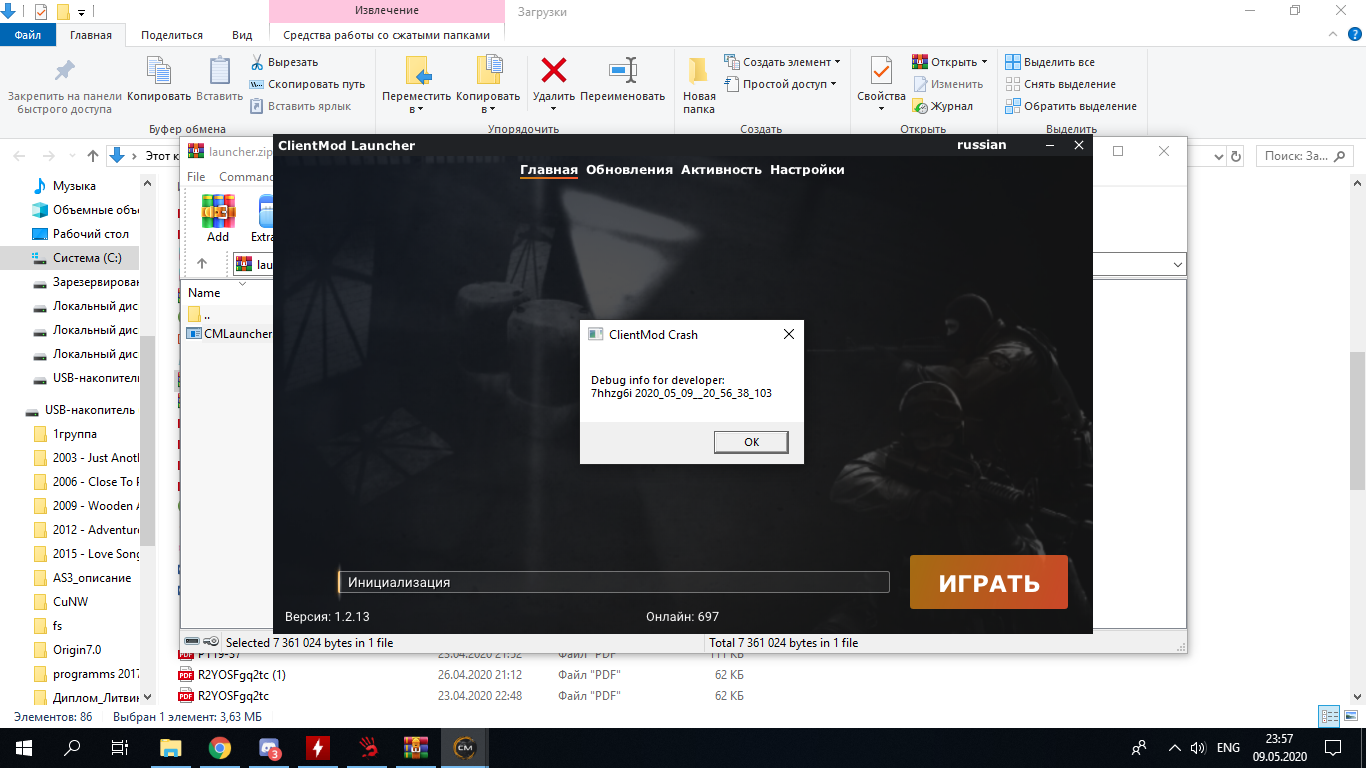1366x768 pixels.
Task: Open Chrome from the taskbar
Action: pyautogui.click(x=220, y=748)
